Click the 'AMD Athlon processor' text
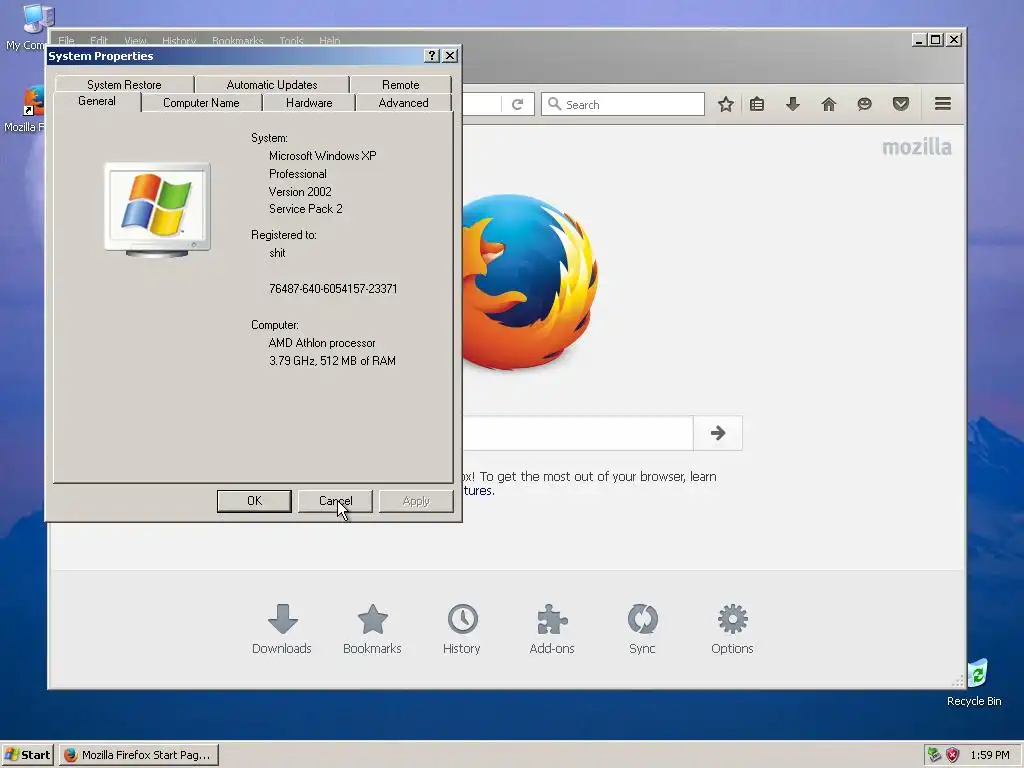 point(322,343)
